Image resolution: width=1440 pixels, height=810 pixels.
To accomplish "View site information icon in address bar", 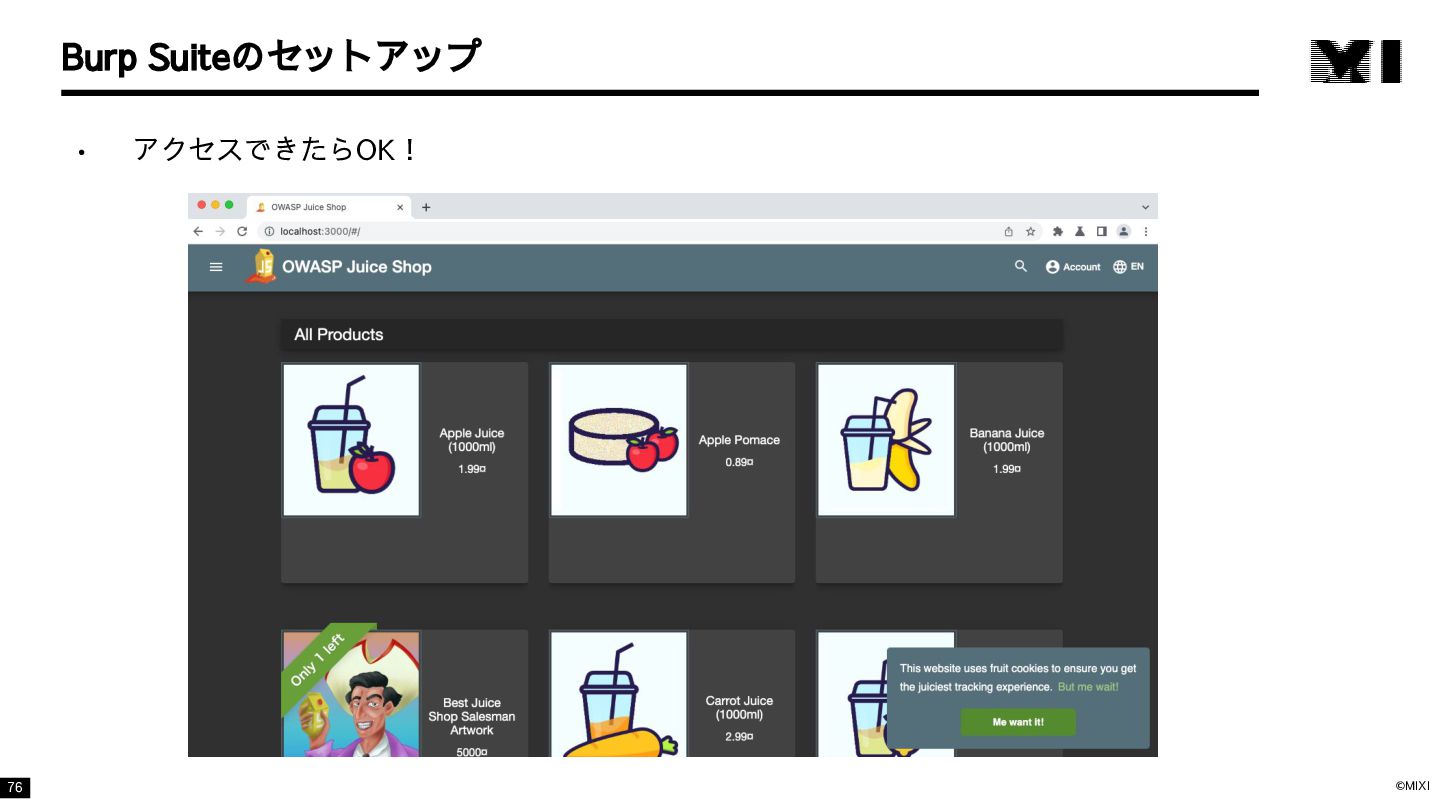I will click(269, 231).
